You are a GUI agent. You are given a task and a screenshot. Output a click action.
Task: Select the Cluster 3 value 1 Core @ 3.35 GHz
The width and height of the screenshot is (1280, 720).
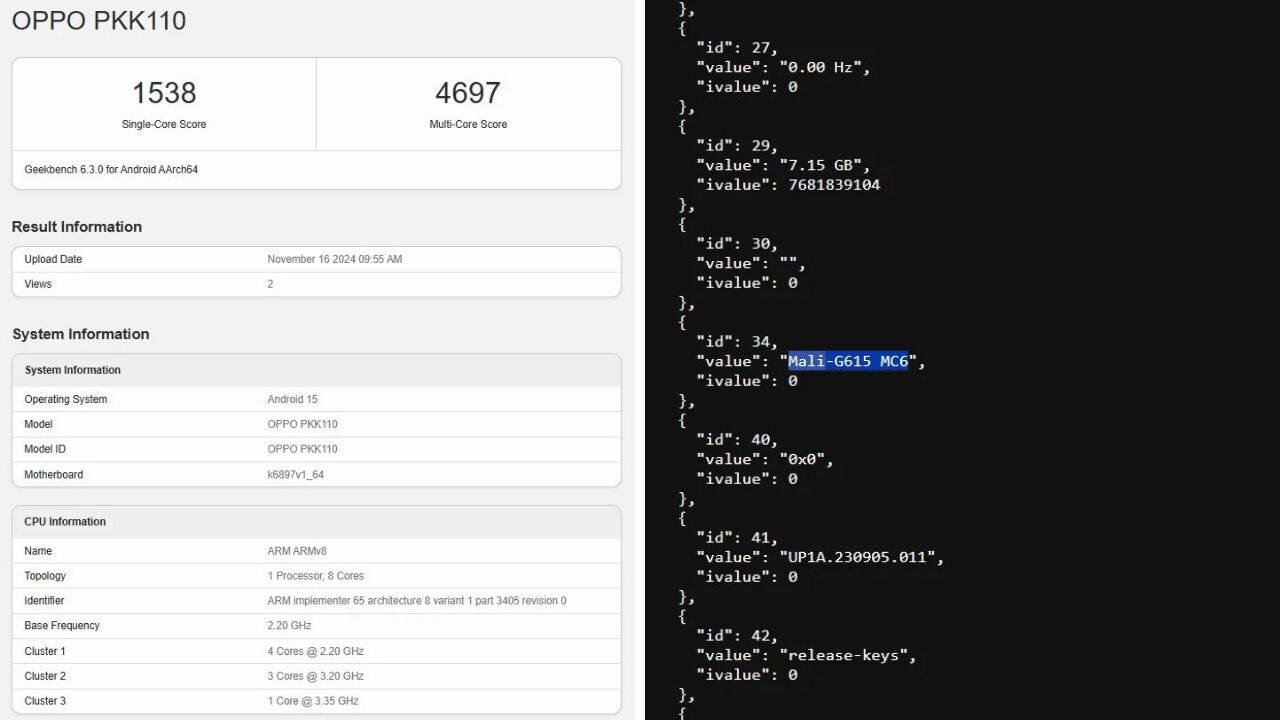(x=312, y=701)
